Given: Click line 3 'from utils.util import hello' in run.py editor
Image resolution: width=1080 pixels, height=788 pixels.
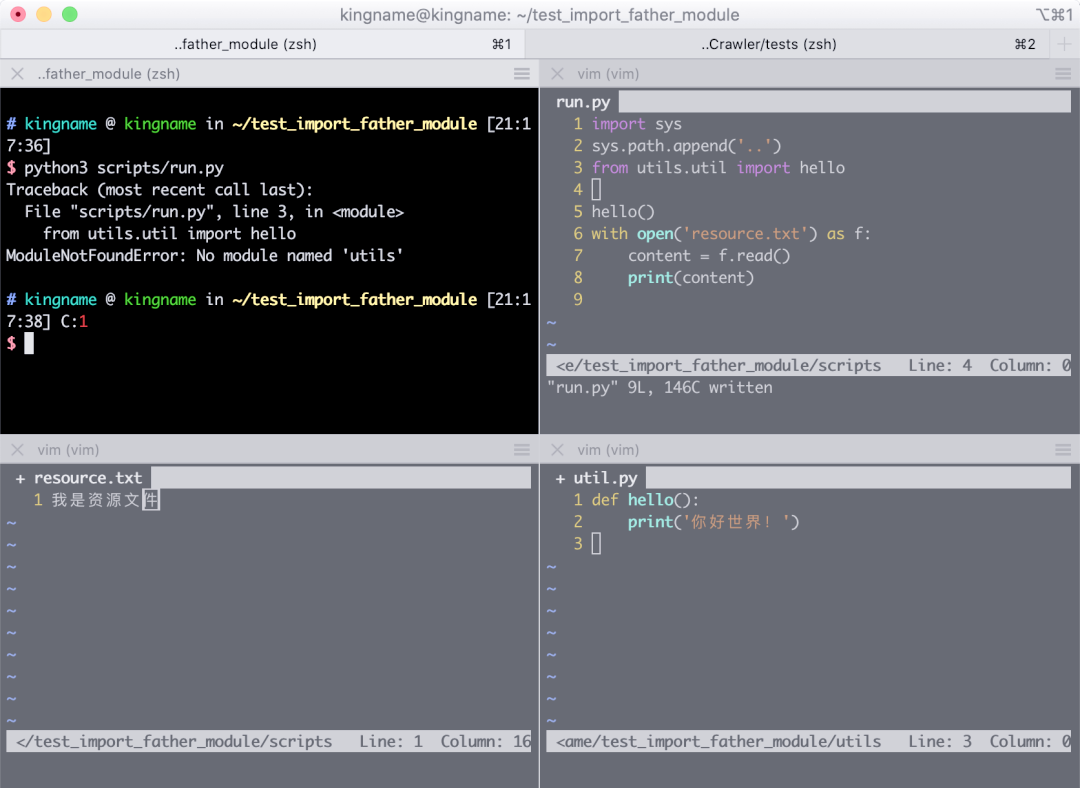Looking at the screenshot, I should click(718, 168).
